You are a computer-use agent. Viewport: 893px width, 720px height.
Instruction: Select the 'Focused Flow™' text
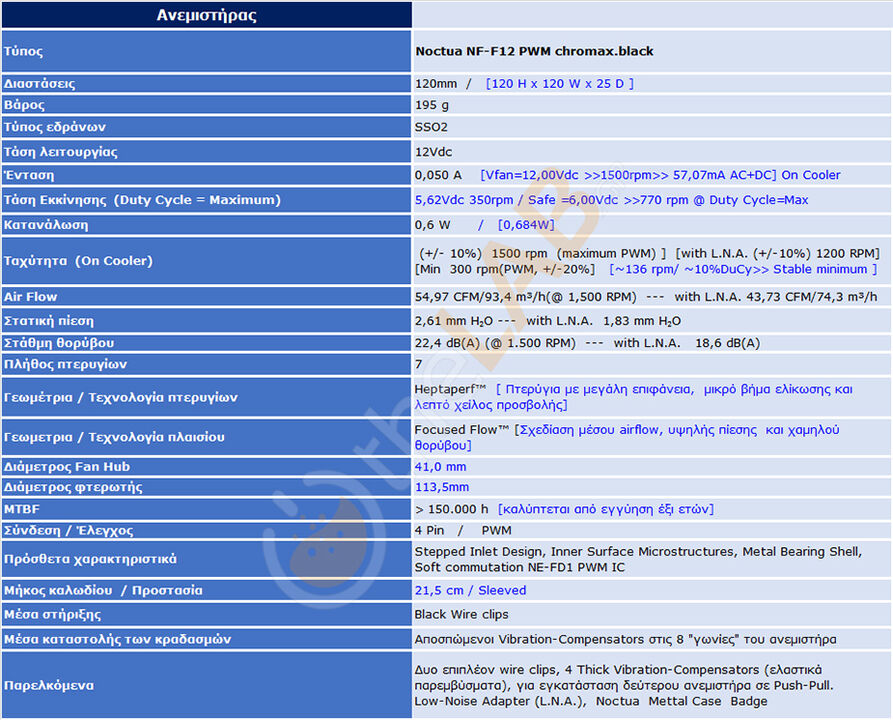tap(461, 430)
